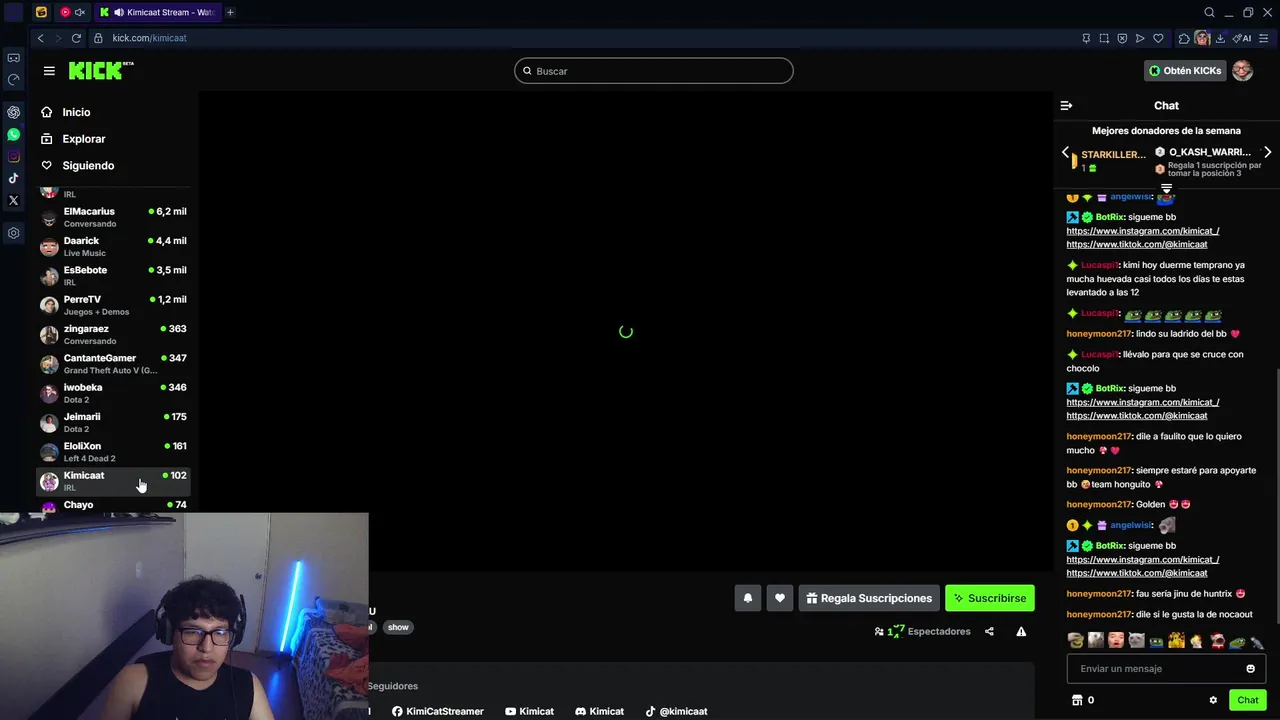This screenshot has width=1280, height=720.
Task: Open Daarick Live Music channel
Action: pos(113,246)
